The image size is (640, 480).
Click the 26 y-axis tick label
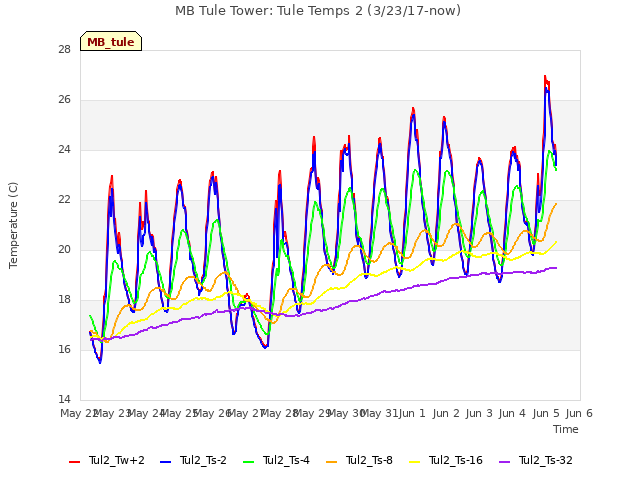[64, 100]
